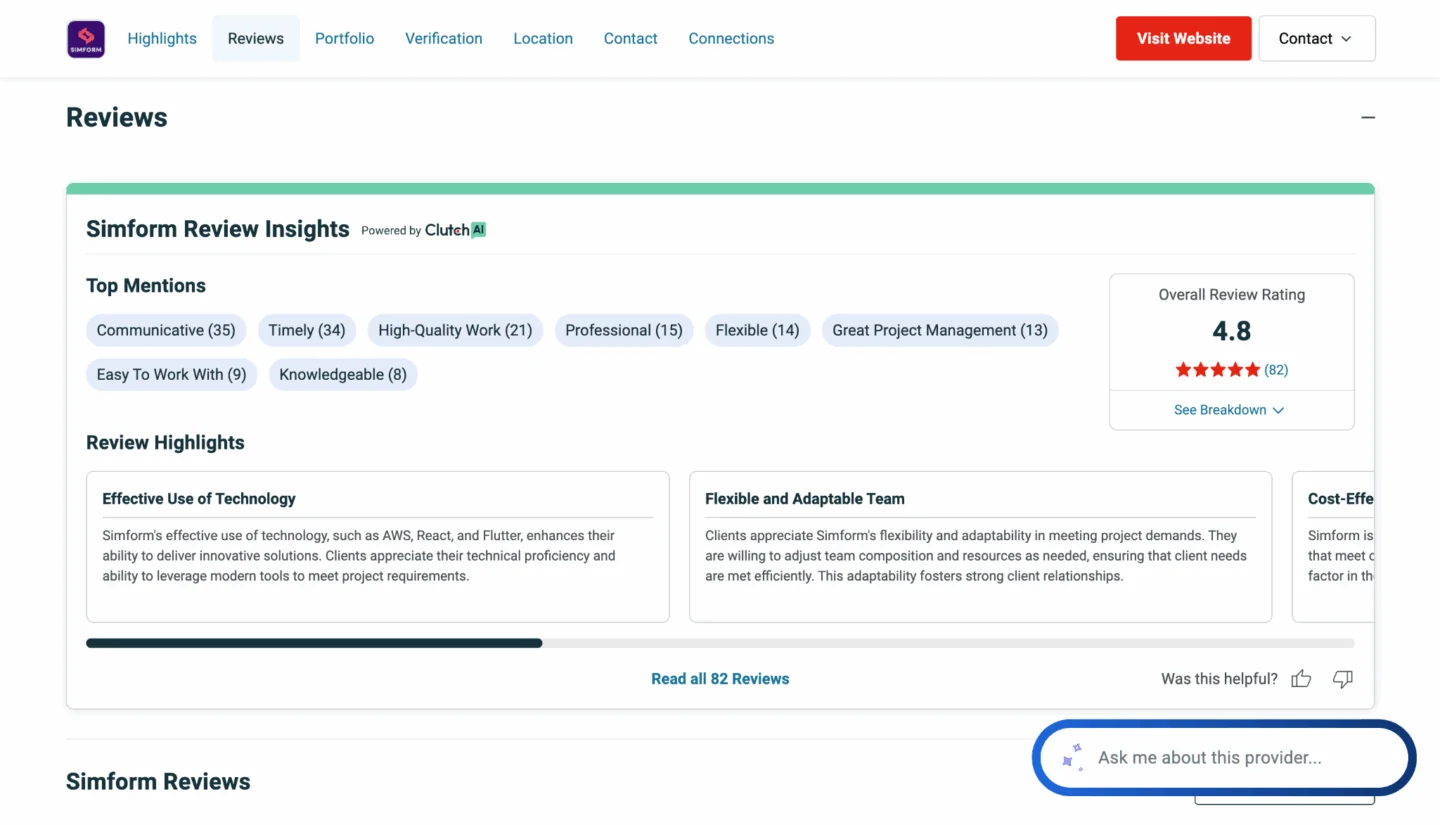The width and height of the screenshot is (1440, 825).
Task: Open the Effective Use of Technology card
Action: [378, 547]
